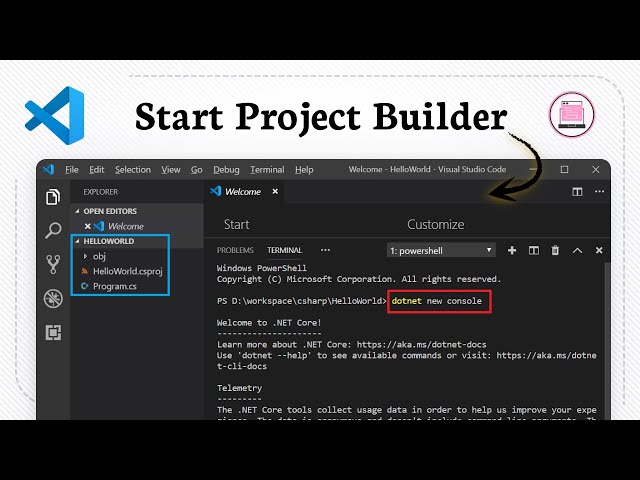Open the Terminal menu
The image size is (640, 480).
pyautogui.click(x=267, y=169)
